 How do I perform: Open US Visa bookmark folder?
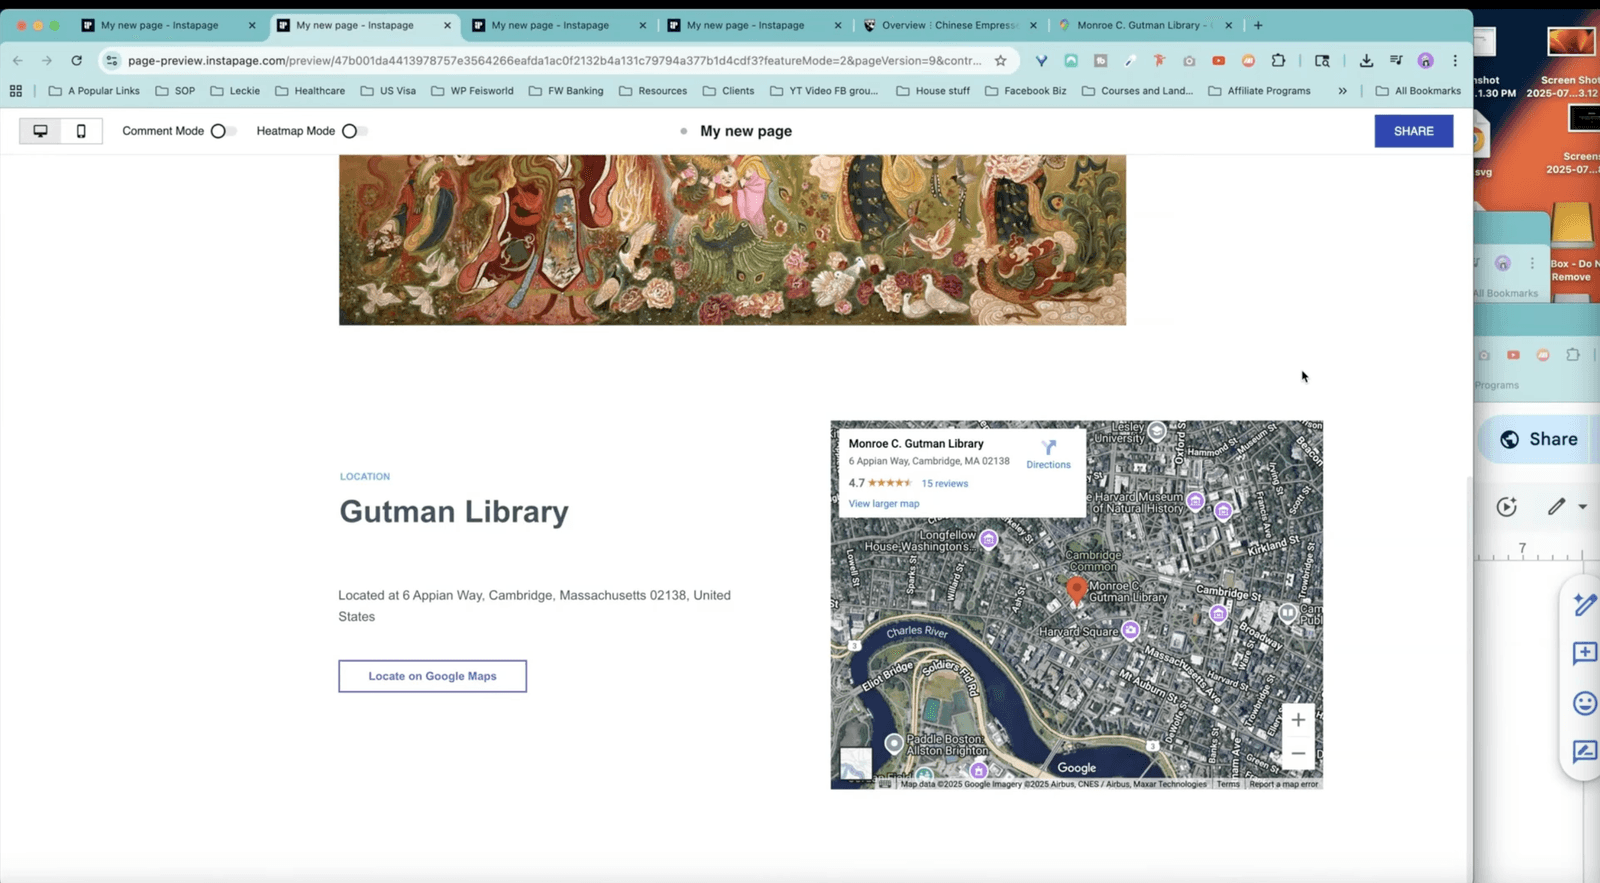(388, 91)
